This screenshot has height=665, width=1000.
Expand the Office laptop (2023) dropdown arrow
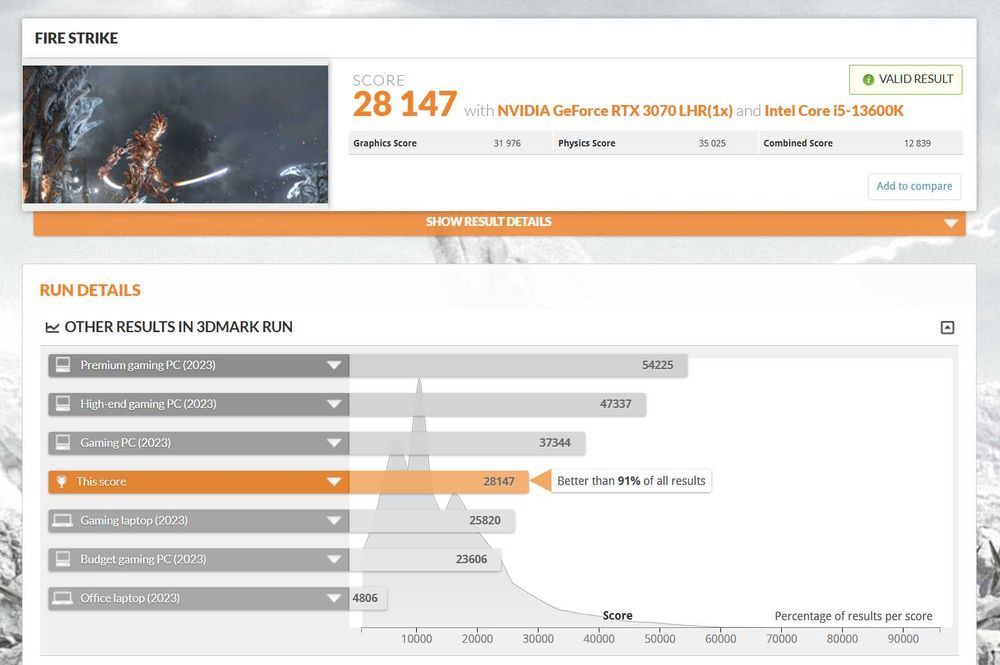pyautogui.click(x=334, y=599)
